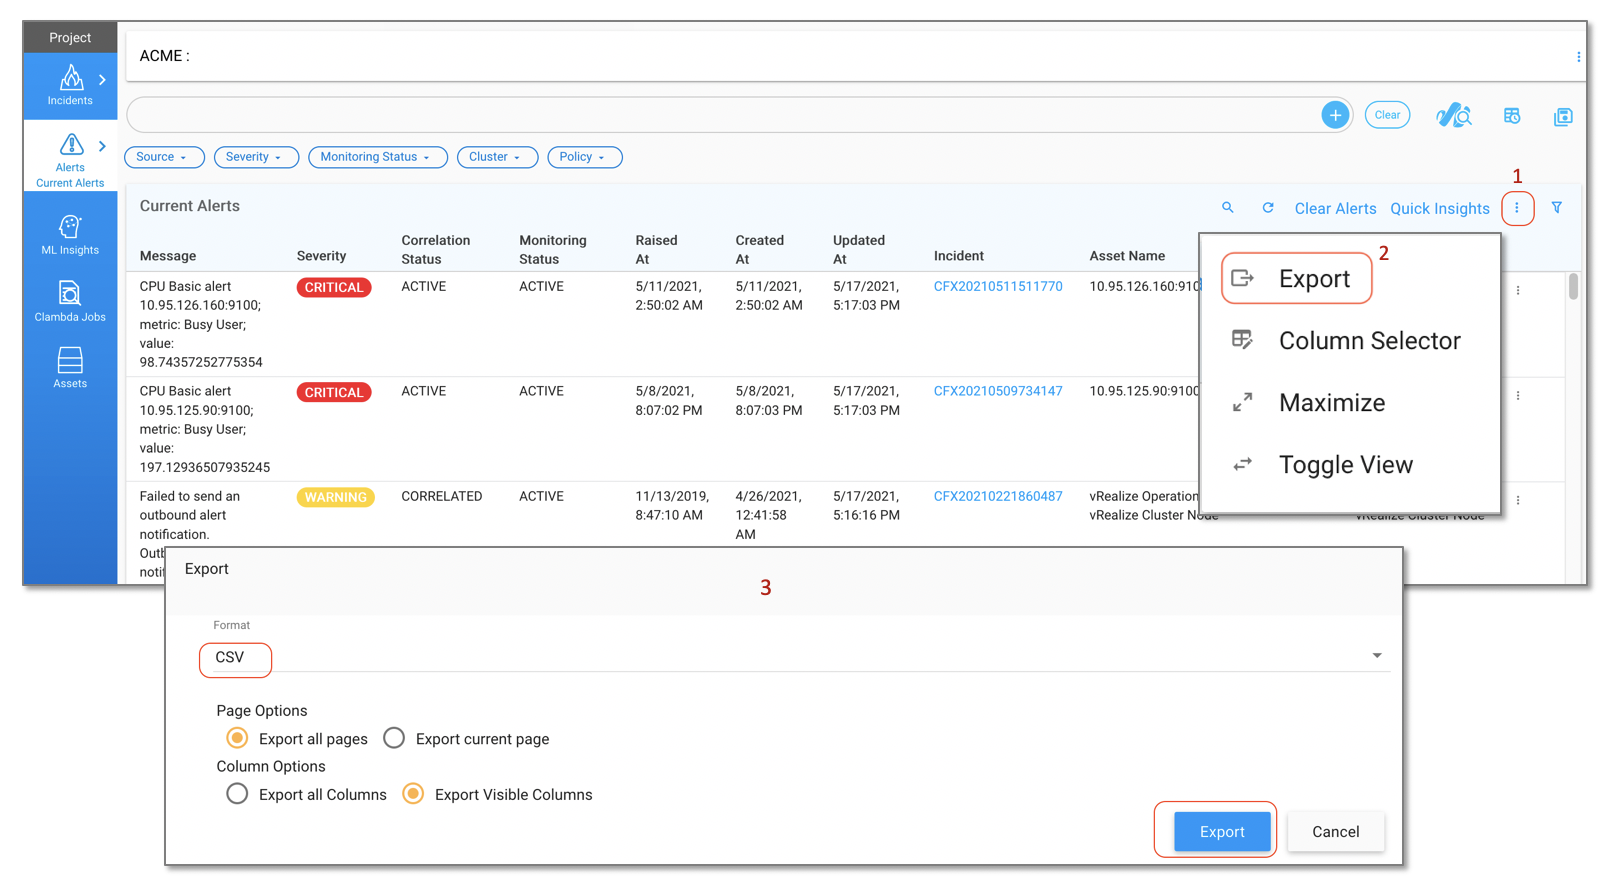The width and height of the screenshot is (1622, 894).
Task: Click the blue plus add-filter button
Action: 1334,115
